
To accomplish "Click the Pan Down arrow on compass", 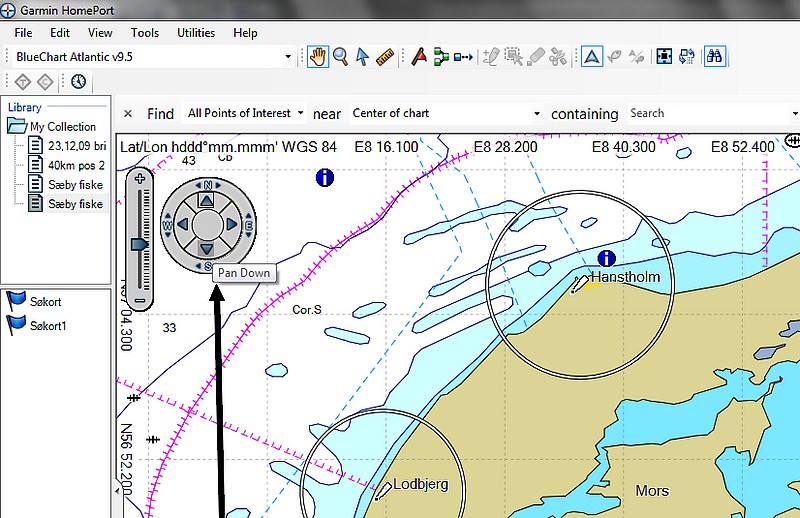I will [206, 249].
